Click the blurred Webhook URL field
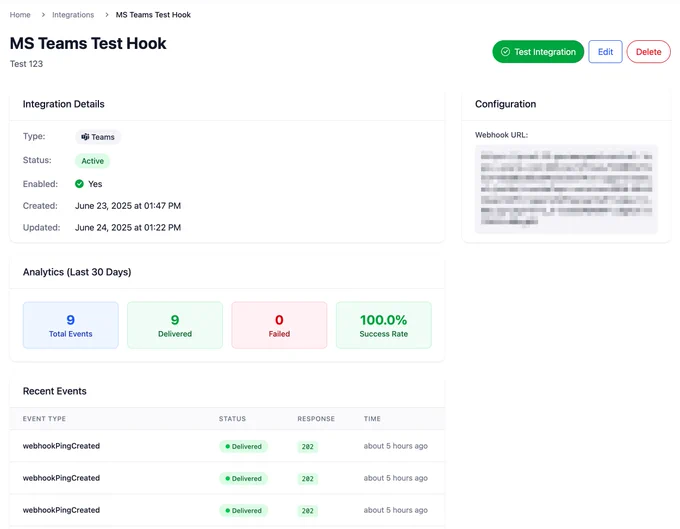680x529 pixels. [566, 189]
